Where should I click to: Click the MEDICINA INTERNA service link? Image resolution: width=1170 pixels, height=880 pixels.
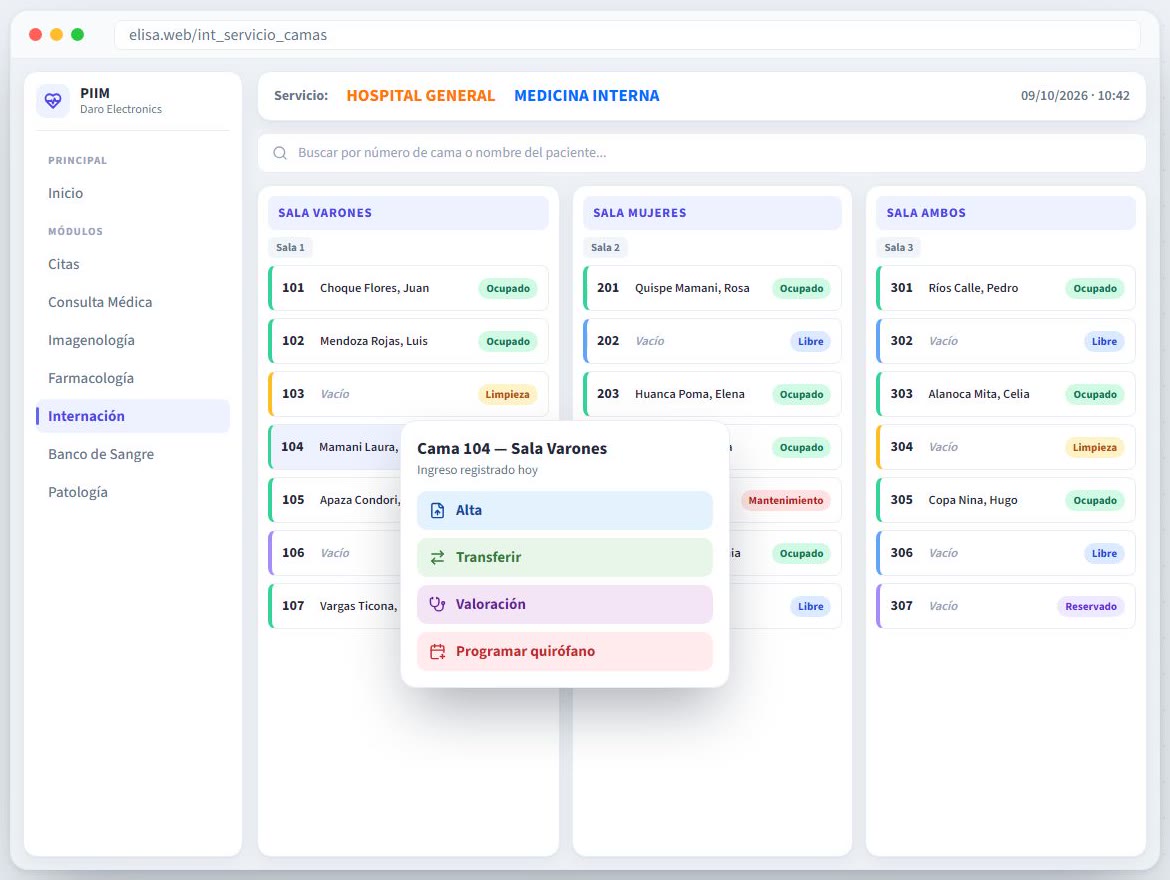click(x=586, y=96)
